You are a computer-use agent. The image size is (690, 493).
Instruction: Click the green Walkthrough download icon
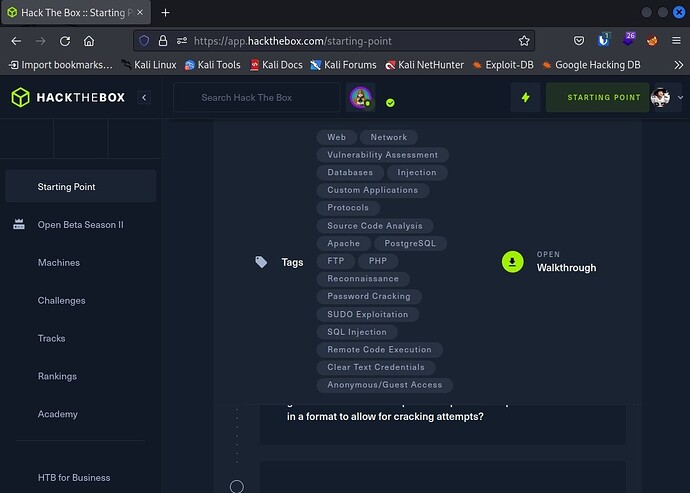(513, 262)
